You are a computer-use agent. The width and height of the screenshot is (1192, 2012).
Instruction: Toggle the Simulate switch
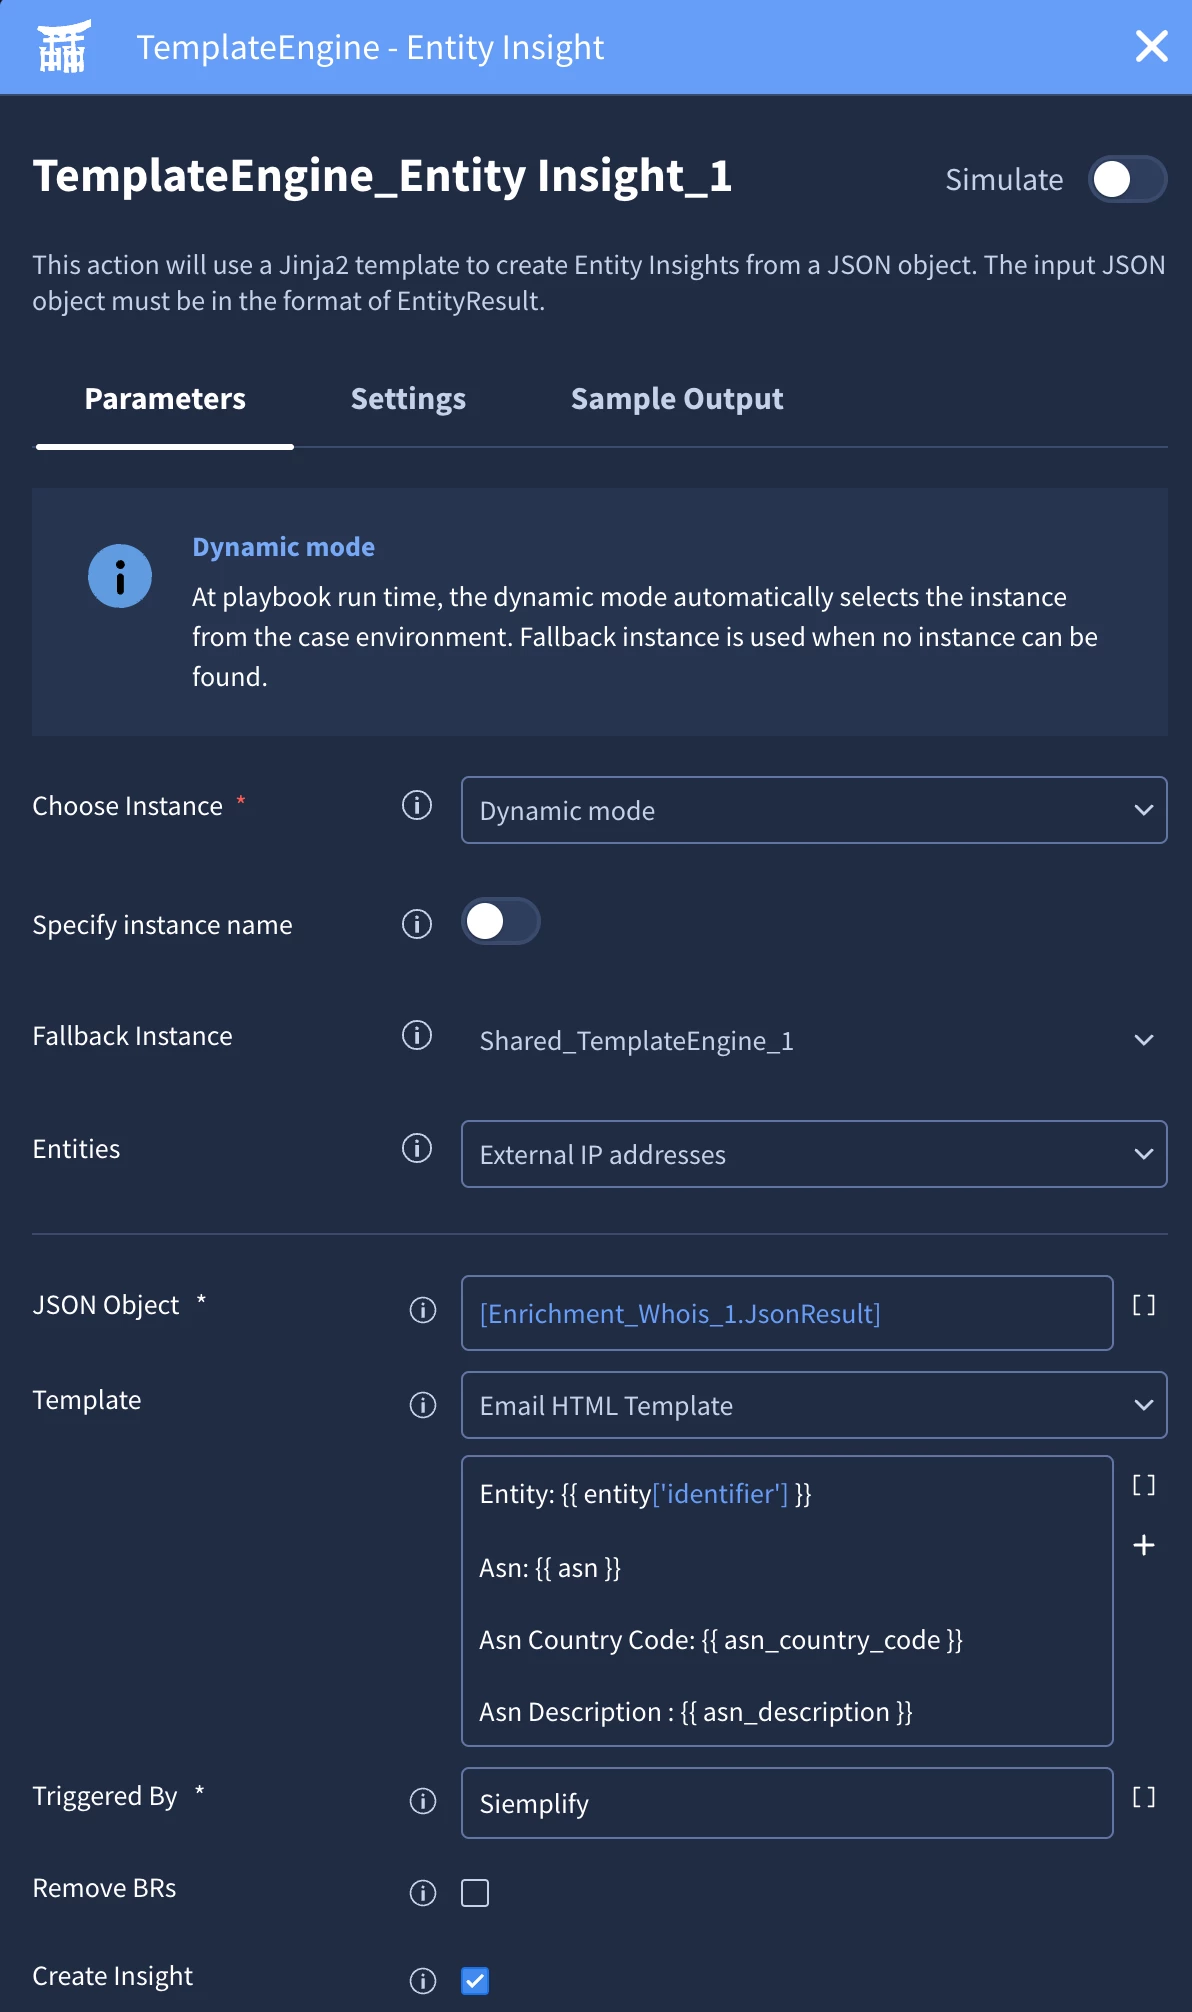(1127, 180)
